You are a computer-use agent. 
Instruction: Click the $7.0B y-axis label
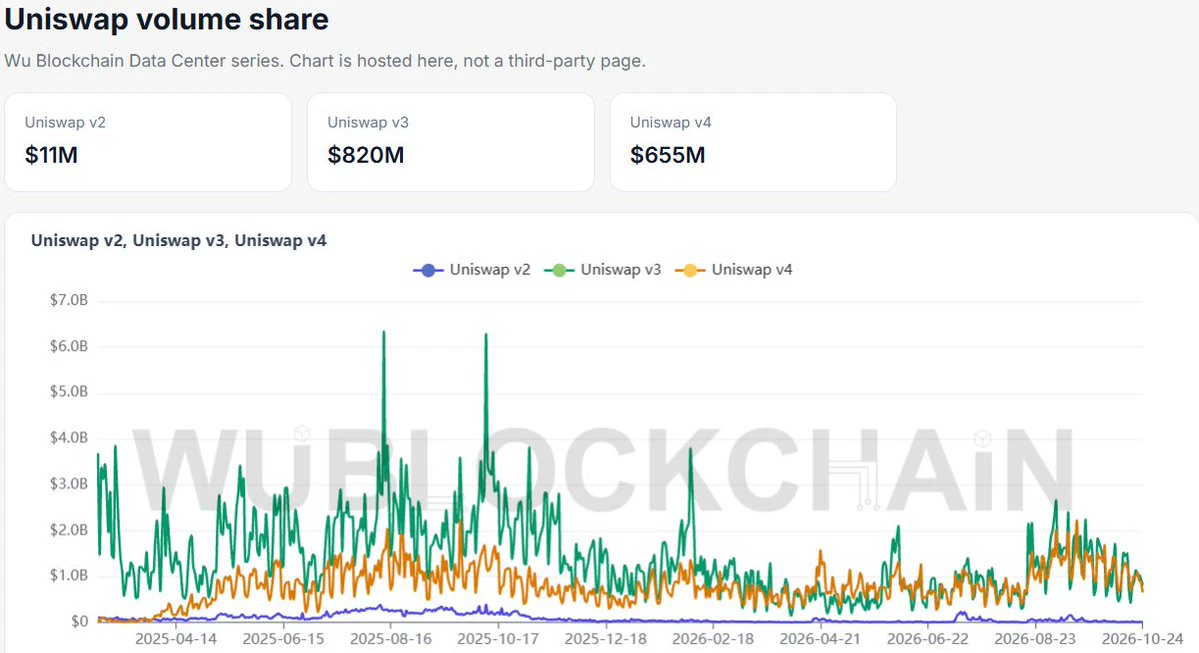69,301
